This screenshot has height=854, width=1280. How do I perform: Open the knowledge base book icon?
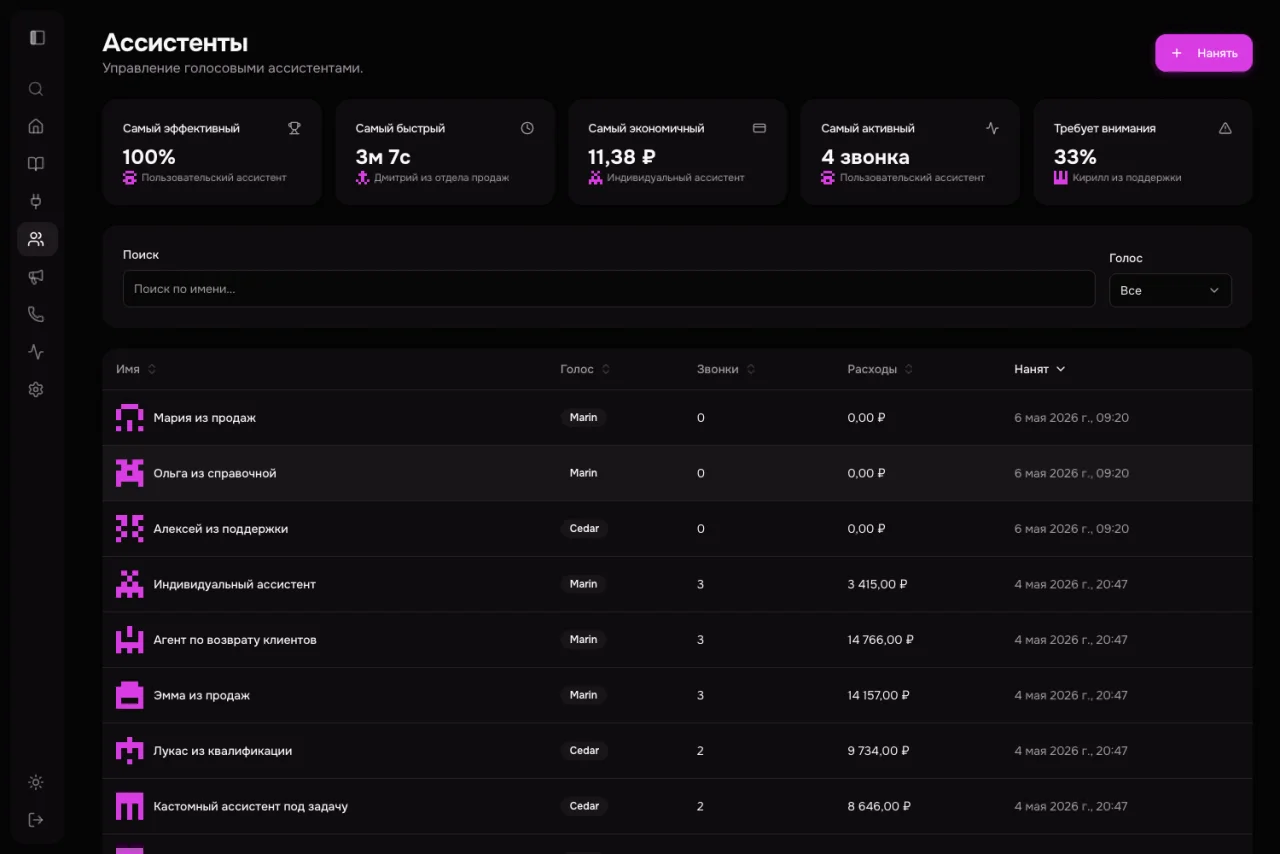pos(36,164)
